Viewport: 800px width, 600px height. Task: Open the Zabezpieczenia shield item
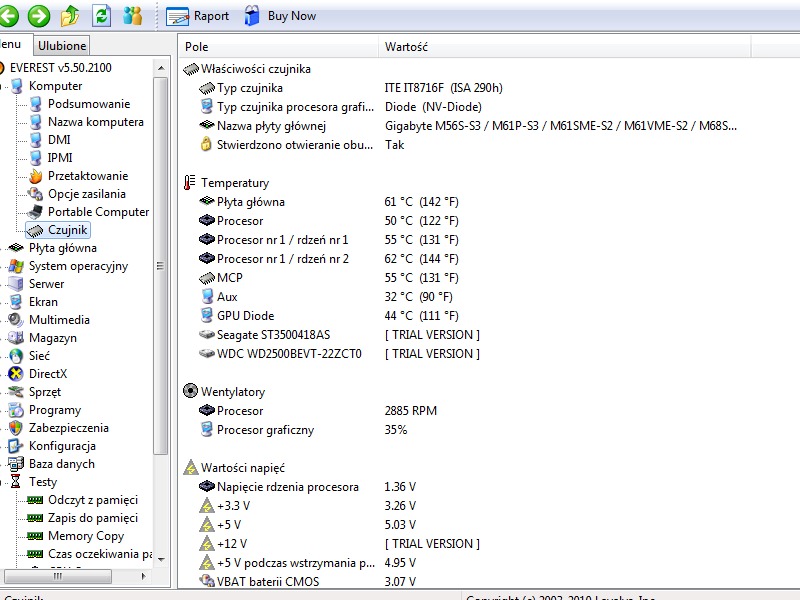click(x=69, y=428)
